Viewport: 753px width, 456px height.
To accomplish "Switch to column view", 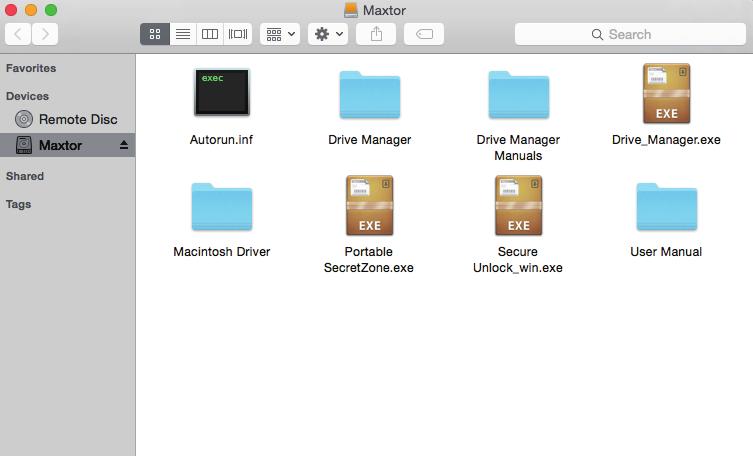I will tap(210, 34).
